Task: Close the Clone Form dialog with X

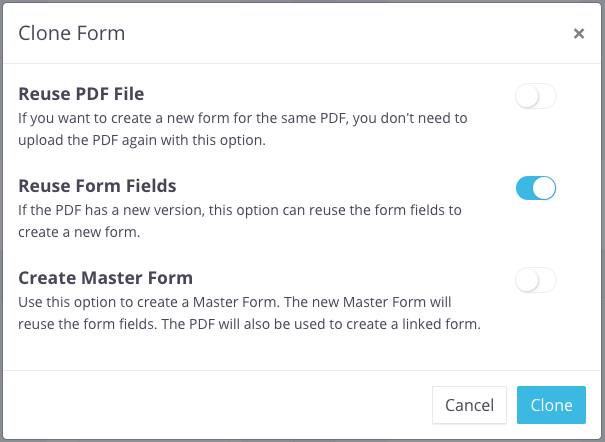Action: click(579, 34)
